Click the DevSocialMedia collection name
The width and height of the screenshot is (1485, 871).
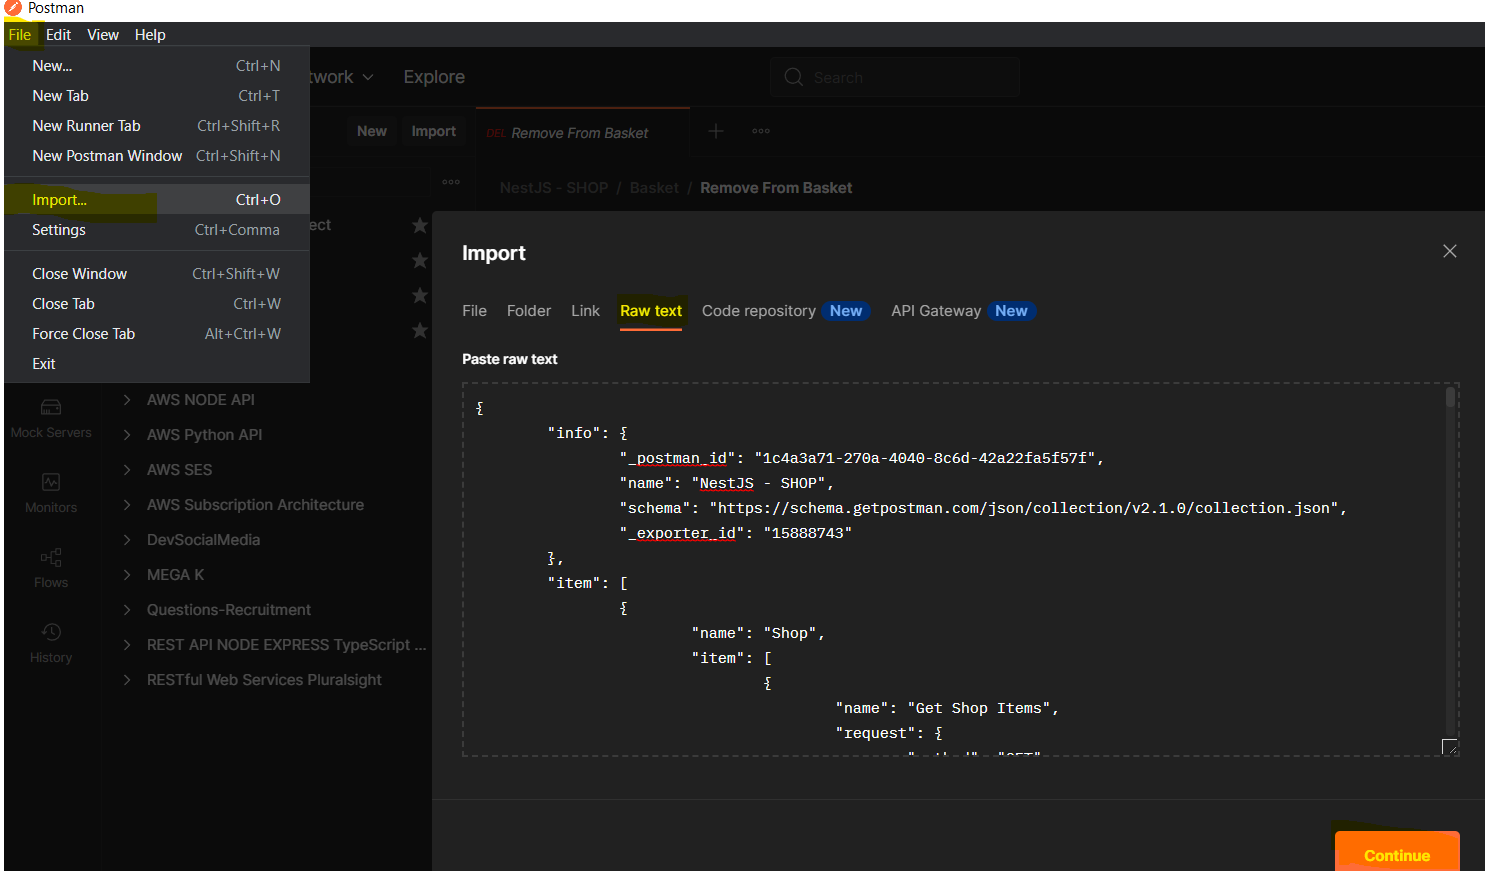203,539
